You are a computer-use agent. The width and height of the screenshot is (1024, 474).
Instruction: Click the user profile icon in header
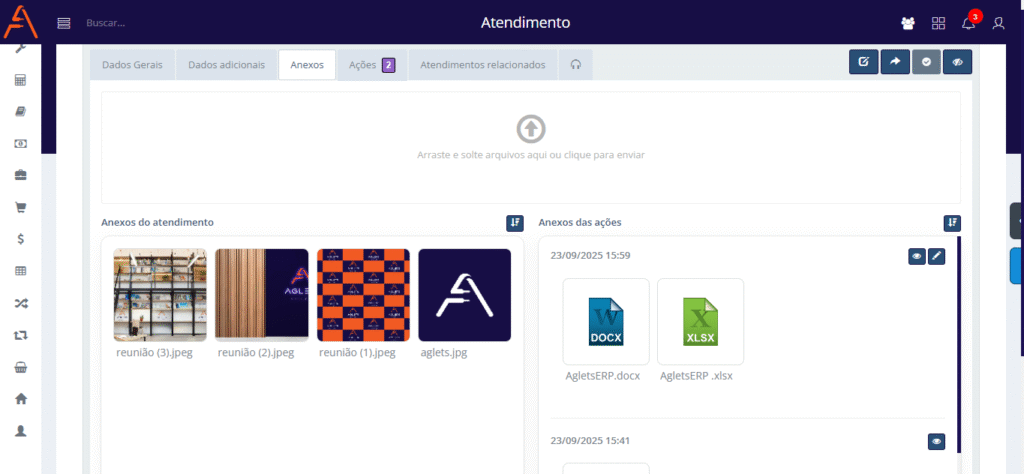[x=998, y=23]
